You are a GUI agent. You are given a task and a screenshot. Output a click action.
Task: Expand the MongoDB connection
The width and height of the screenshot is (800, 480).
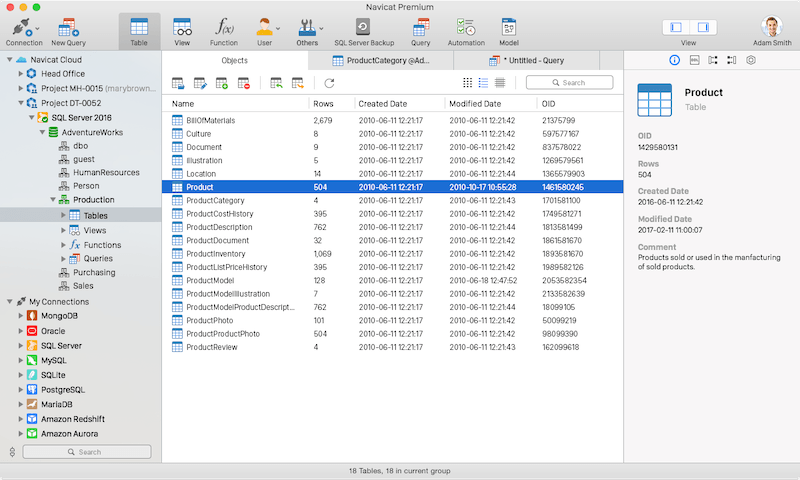(x=20, y=316)
